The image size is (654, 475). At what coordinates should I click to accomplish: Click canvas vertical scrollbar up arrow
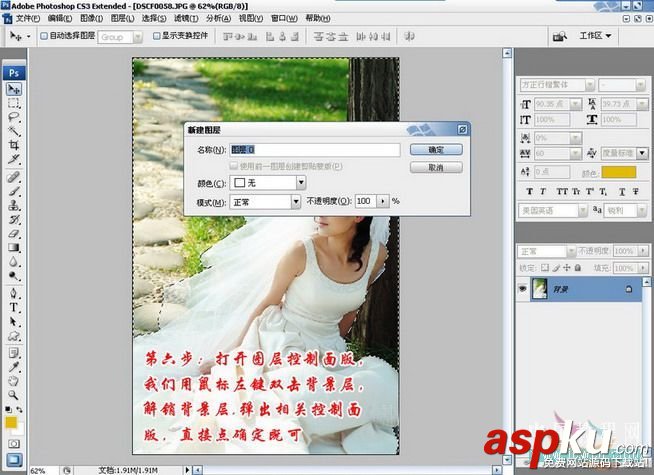click(507, 53)
